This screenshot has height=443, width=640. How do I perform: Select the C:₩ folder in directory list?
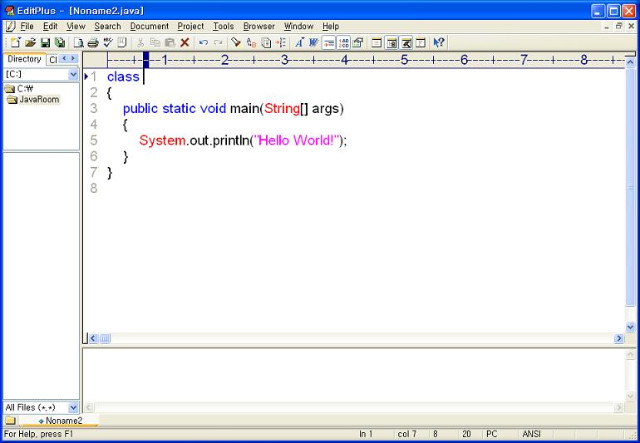click(x=19, y=89)
